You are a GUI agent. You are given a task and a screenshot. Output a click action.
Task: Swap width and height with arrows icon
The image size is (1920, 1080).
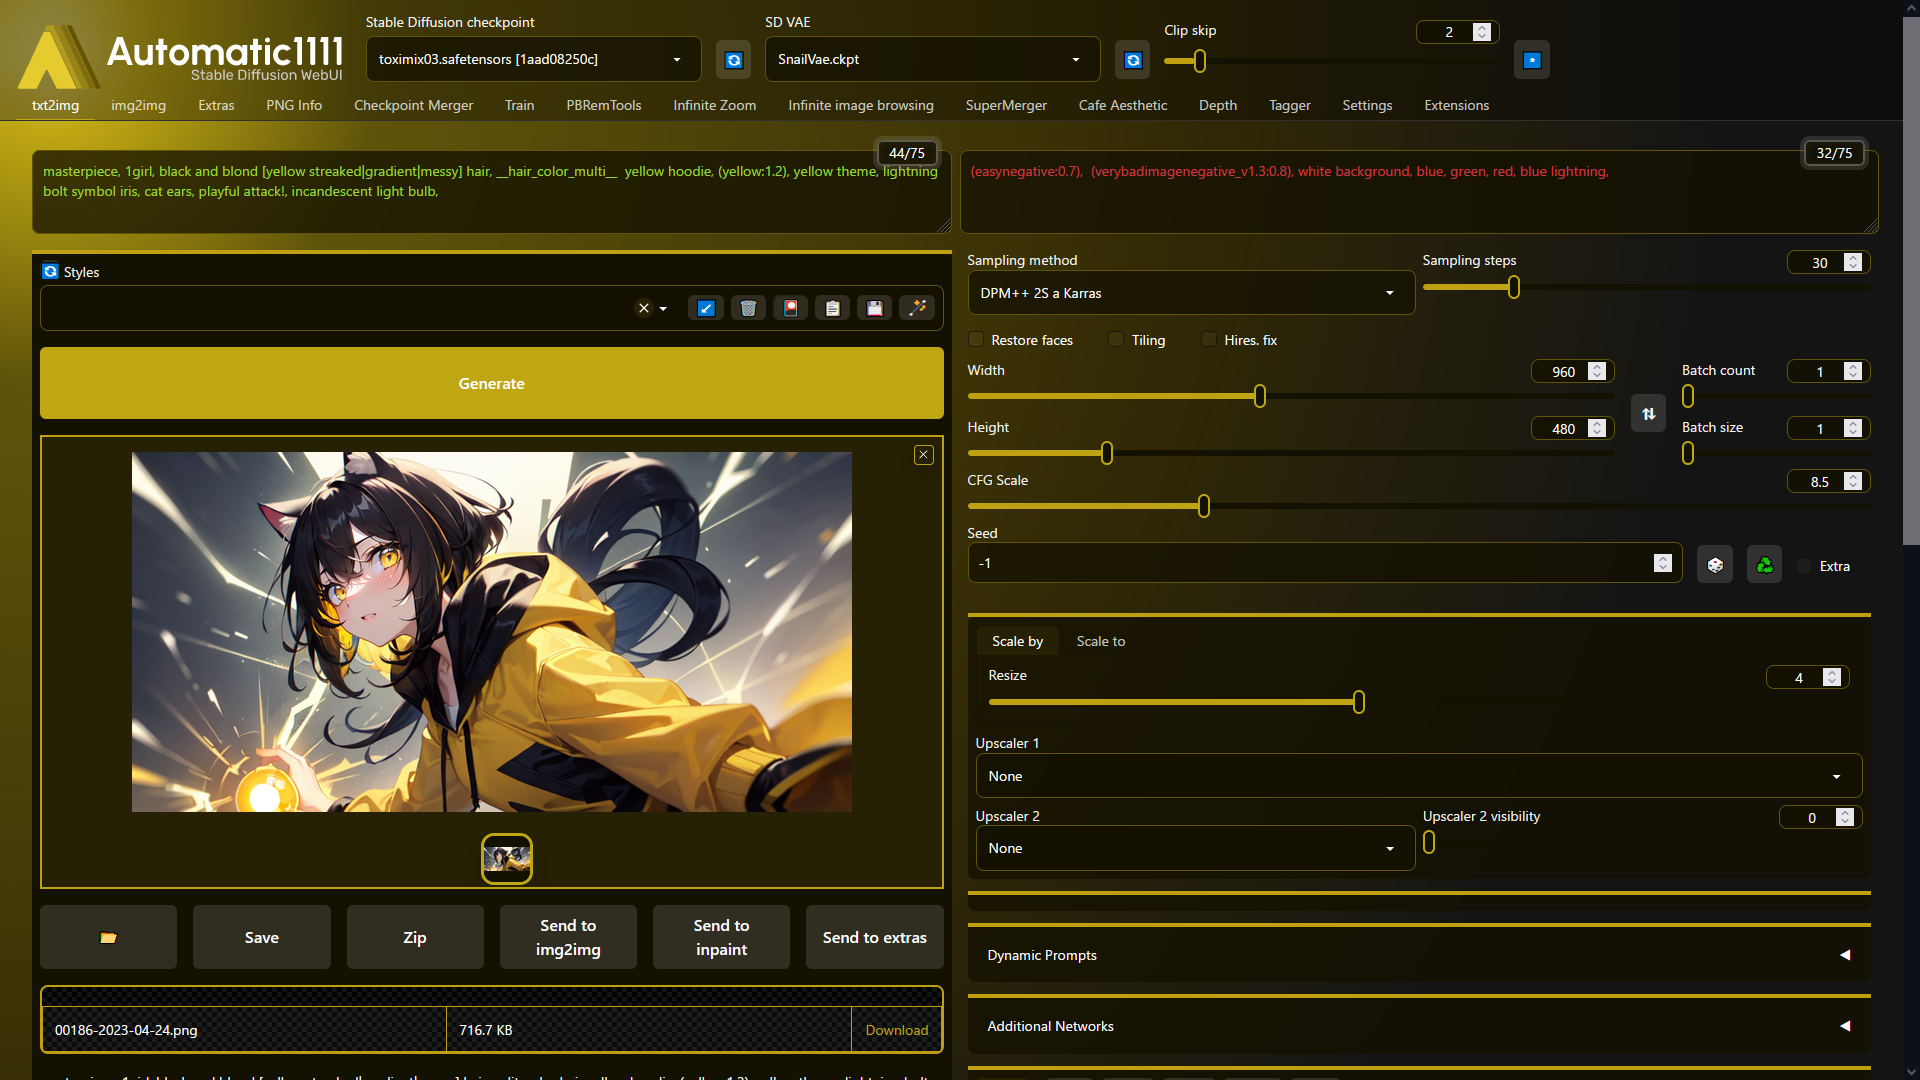tap(1648, 413)
